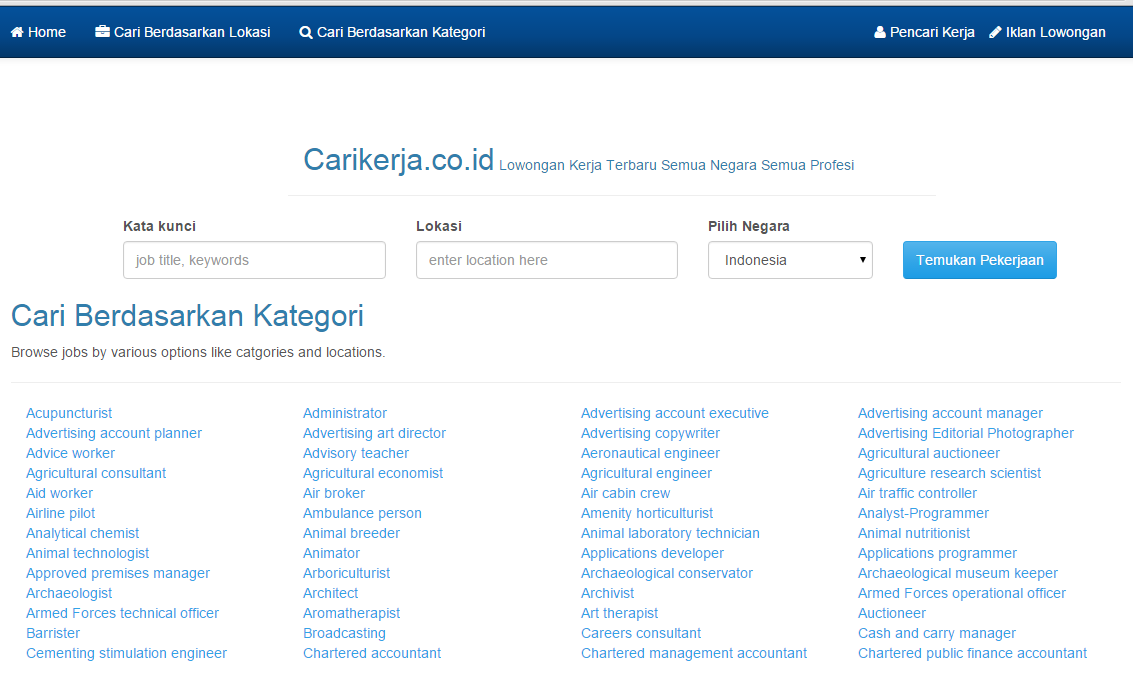Select the Air traffic controller link
Image resolution: width=1133 pixels, height=677 pixels.
[x=917, y=493]
